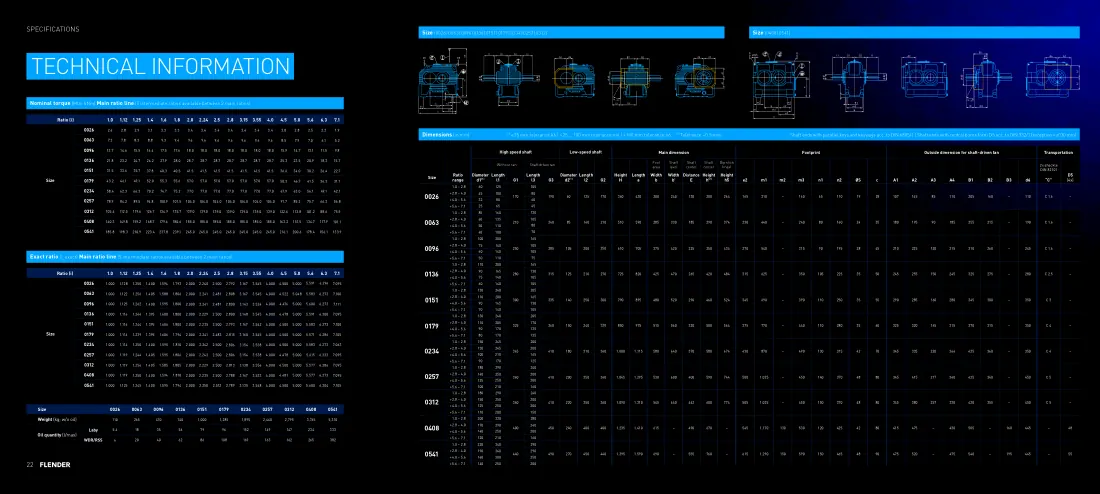Click ratio 1.12 header in Nominal torque table
Screen dimensions: 1100x494
tap(123, 119)
